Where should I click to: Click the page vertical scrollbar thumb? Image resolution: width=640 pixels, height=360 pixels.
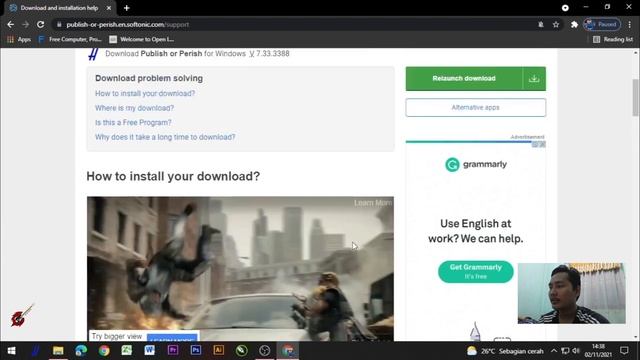(x=636, y=98)
